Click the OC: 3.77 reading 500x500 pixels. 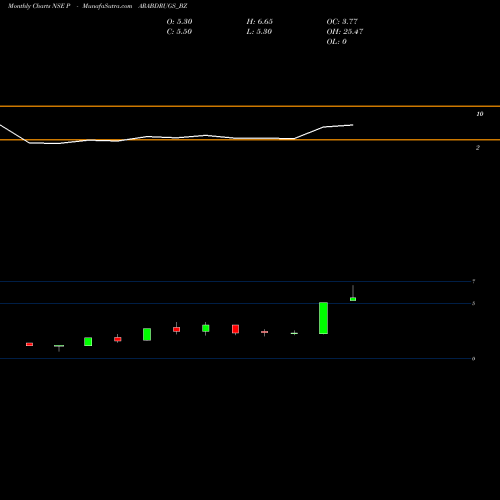[x=342, y=22]
